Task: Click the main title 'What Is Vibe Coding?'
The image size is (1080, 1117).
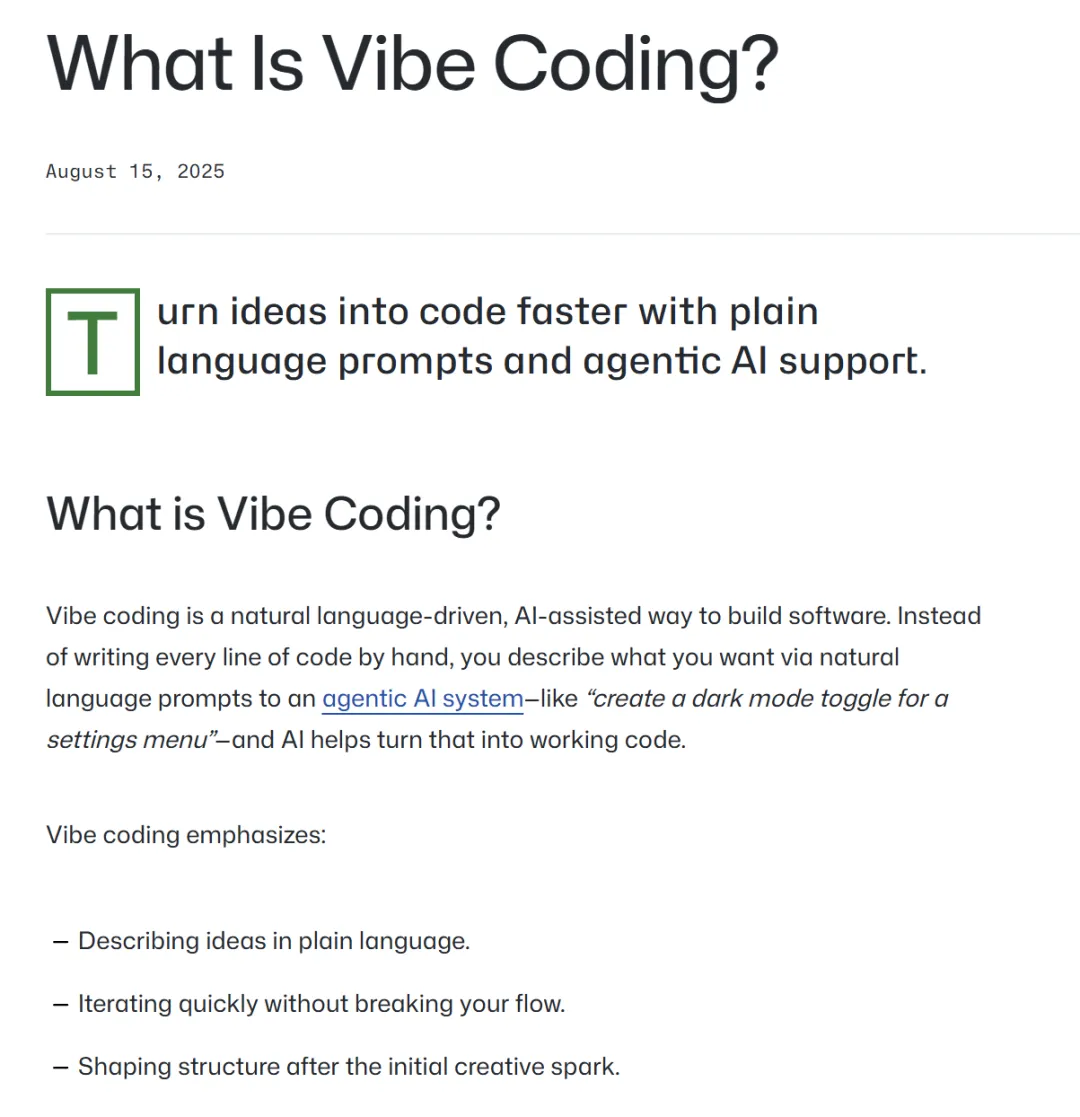Action: click(412, 64)
